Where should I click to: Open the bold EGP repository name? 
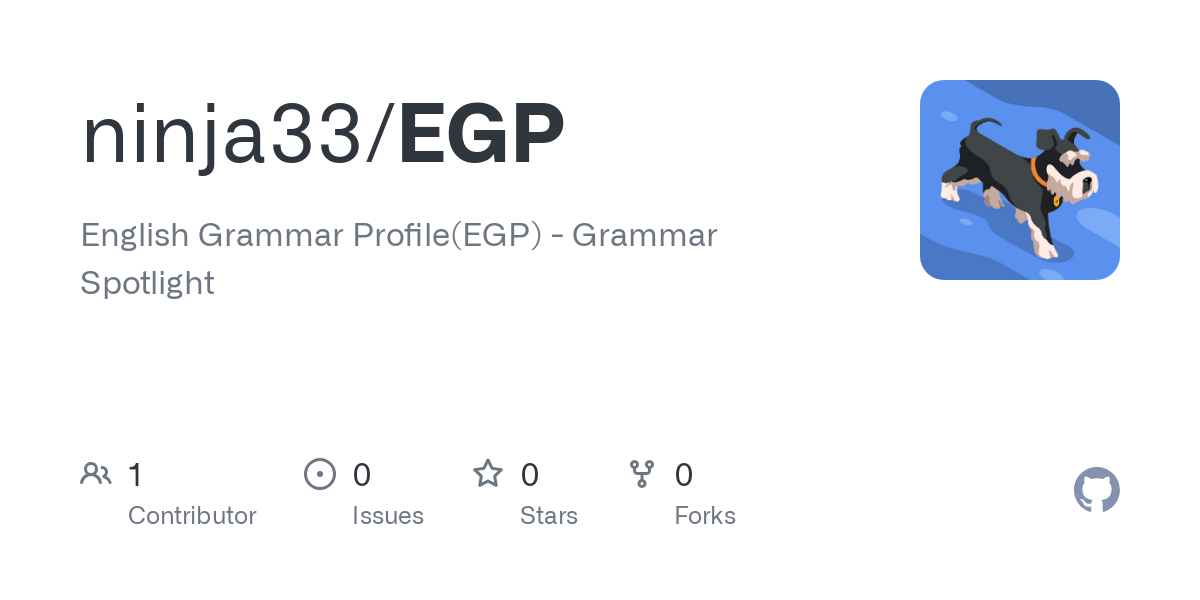click(481, 134)
